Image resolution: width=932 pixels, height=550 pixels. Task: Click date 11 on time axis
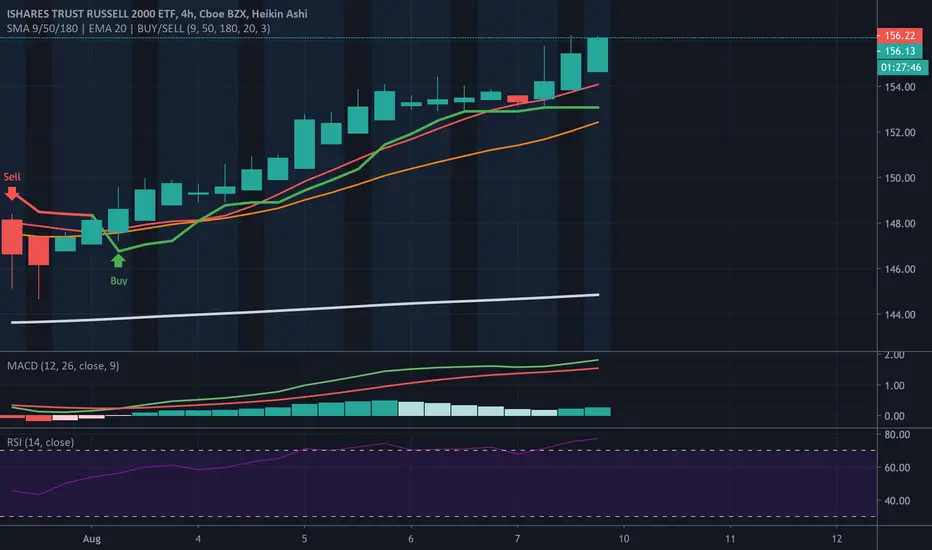coord(730,539)
